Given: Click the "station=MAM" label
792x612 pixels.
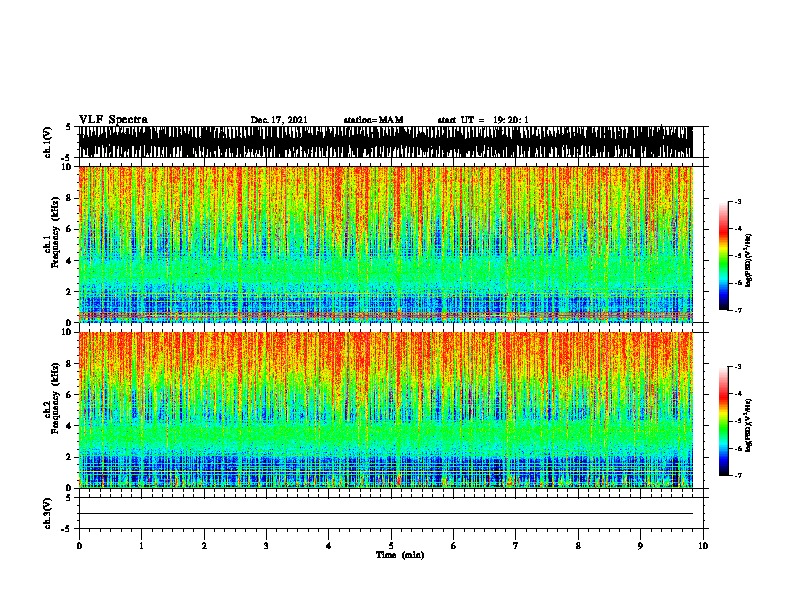Looking at the screenshot, I should tap(373, 120).
